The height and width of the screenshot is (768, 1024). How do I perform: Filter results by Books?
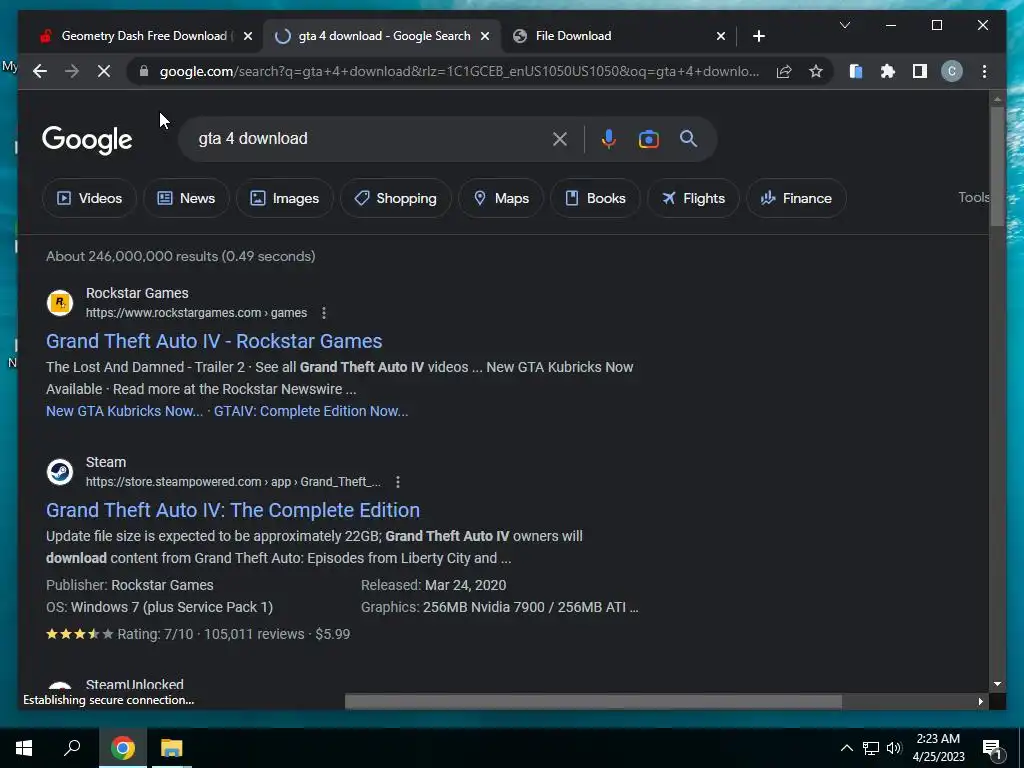[595, 198]
